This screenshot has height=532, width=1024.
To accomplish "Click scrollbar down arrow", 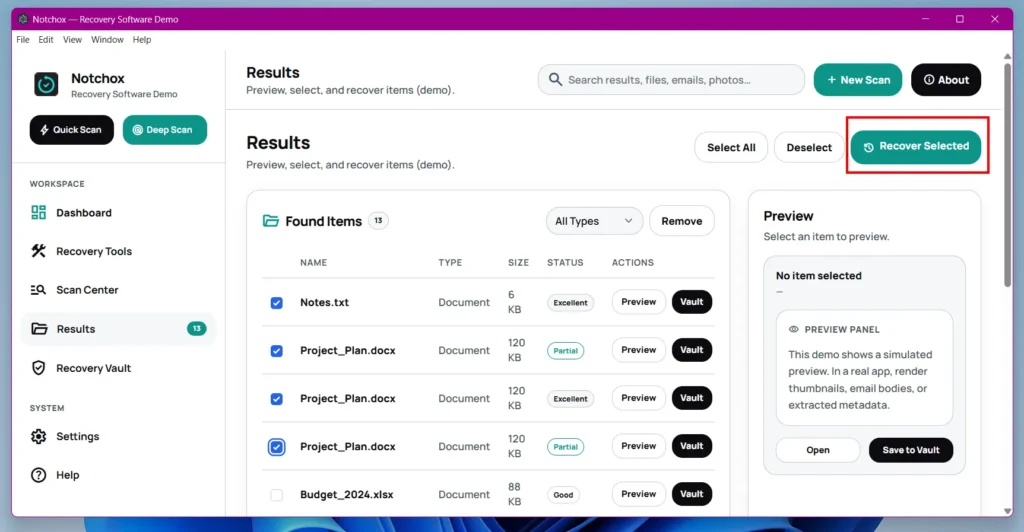I will pos(1007,511).
